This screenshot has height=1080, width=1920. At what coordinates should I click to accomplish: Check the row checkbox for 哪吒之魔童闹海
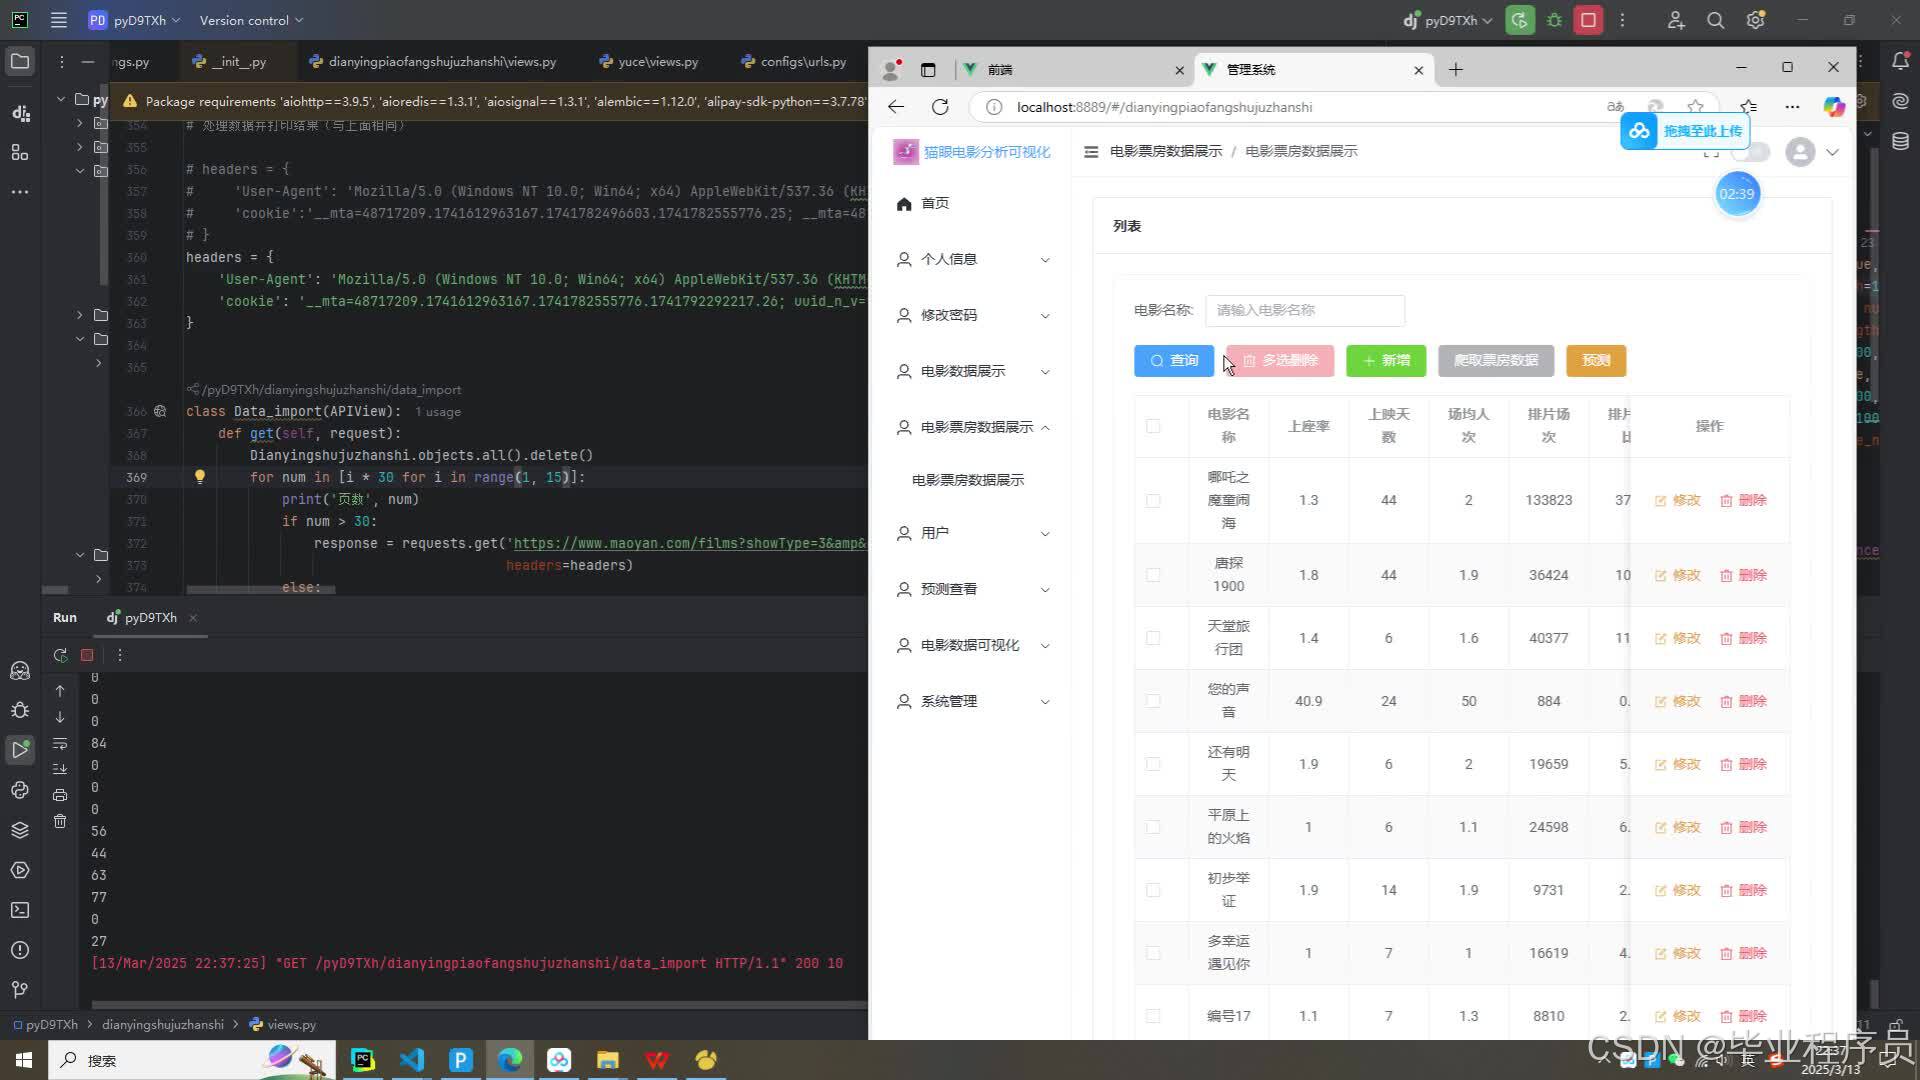click(1153, 500)
